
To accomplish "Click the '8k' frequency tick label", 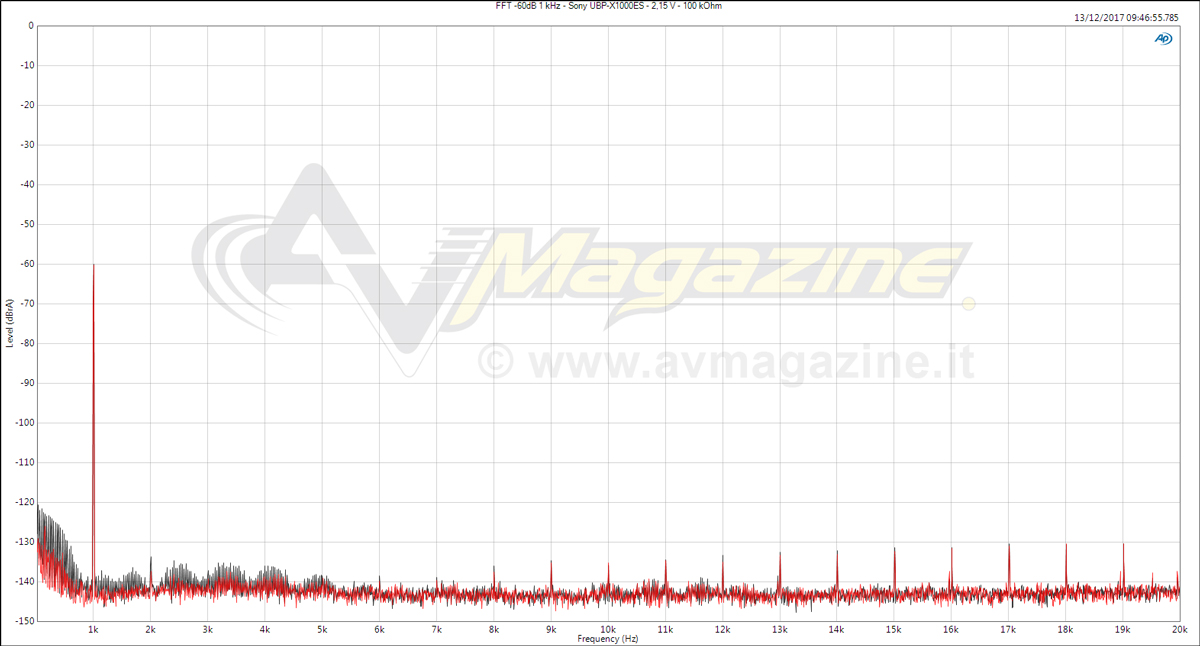I will (x=493, y=630).
